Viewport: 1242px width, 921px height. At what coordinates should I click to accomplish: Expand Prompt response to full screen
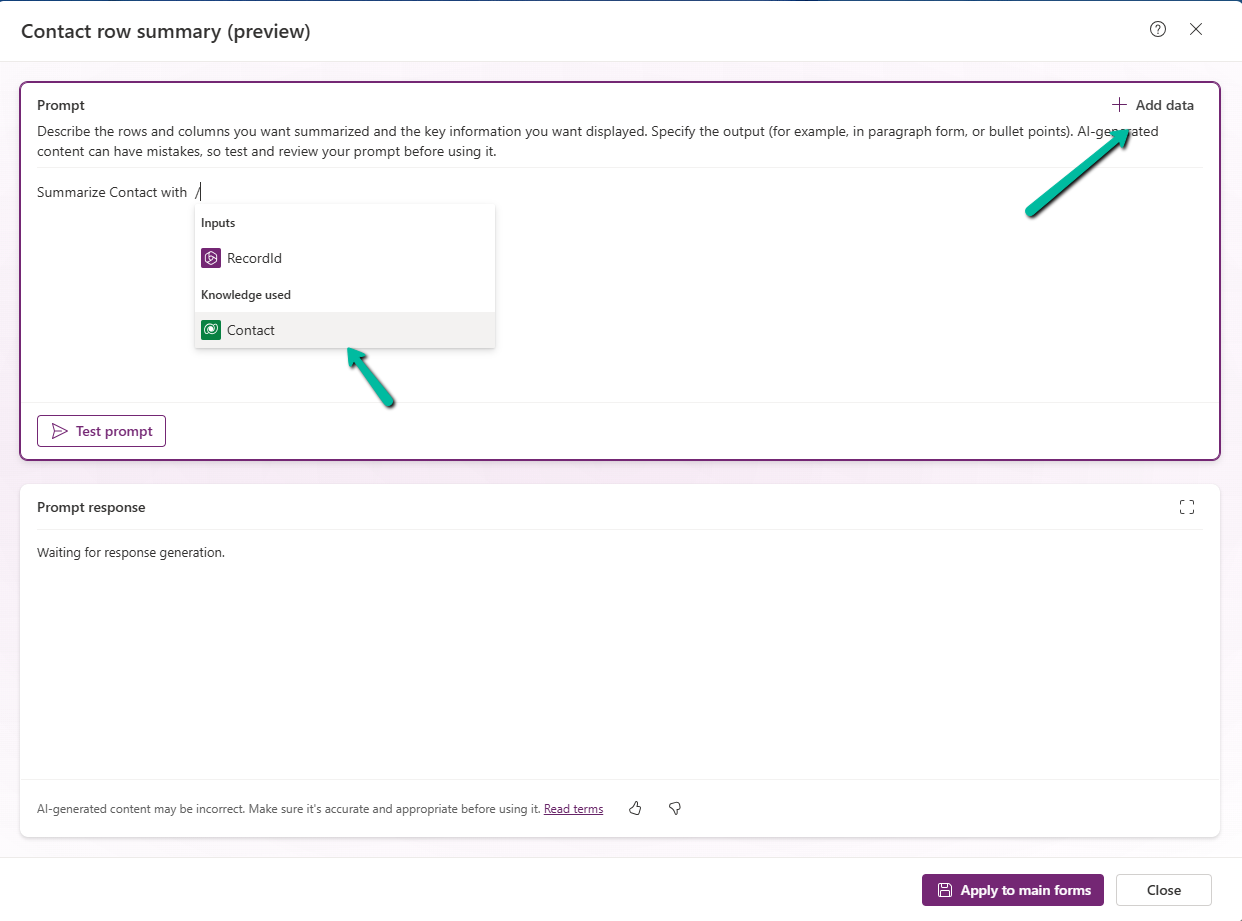1186,507
